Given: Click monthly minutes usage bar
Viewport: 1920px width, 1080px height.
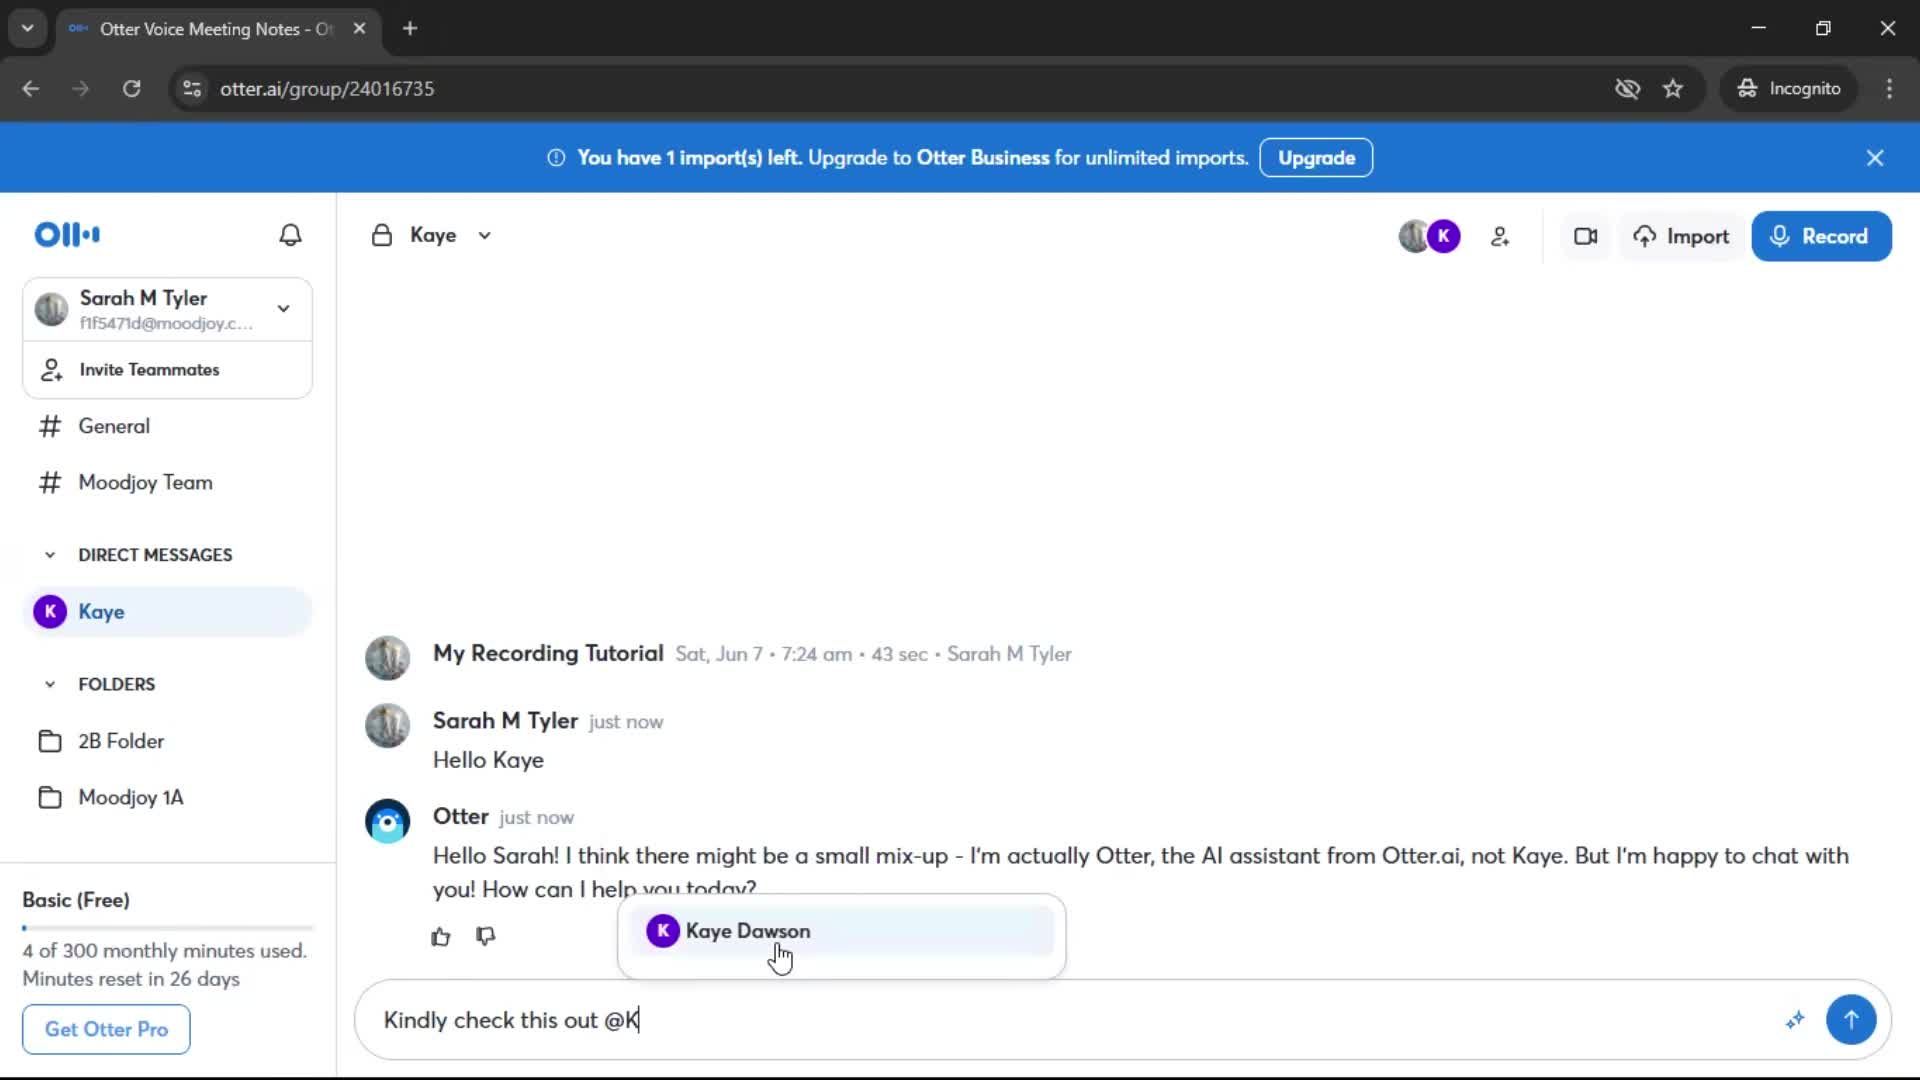Looking at the screenshot, I should coord(168,928).
